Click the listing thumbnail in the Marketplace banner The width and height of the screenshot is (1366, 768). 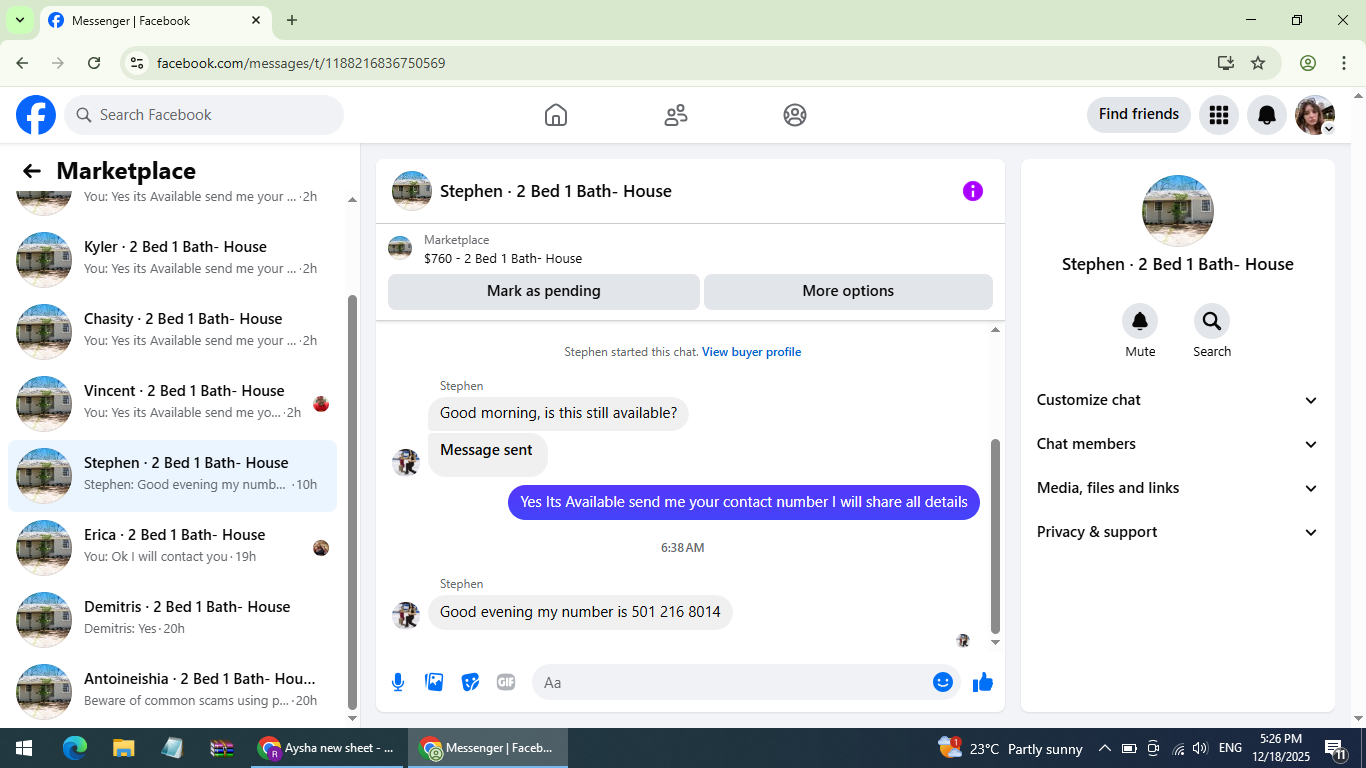point(400,248)
